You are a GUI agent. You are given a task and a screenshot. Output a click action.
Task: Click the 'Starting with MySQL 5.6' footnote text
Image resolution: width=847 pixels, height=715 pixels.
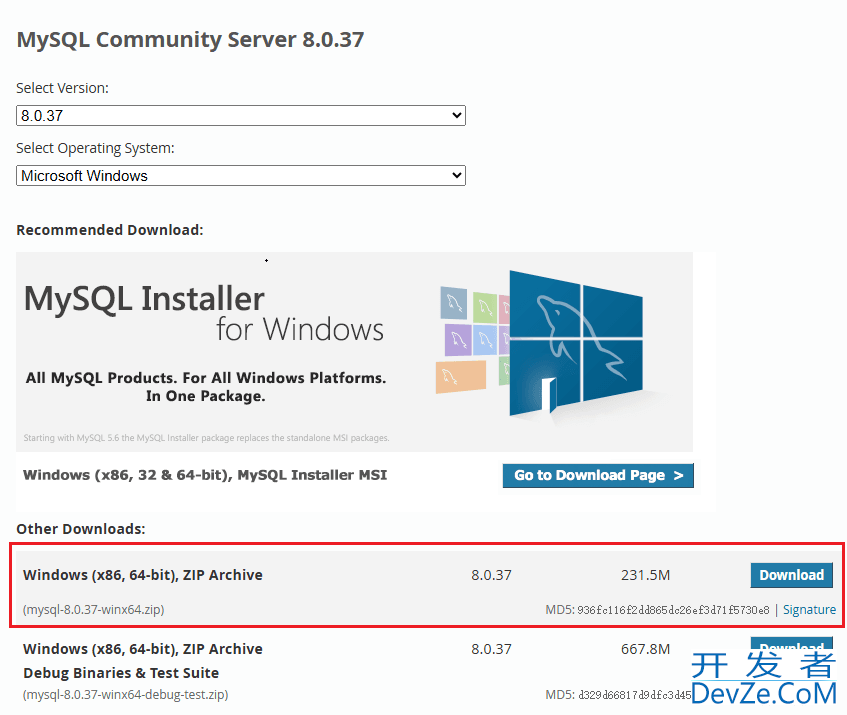(x=206, y=438)
